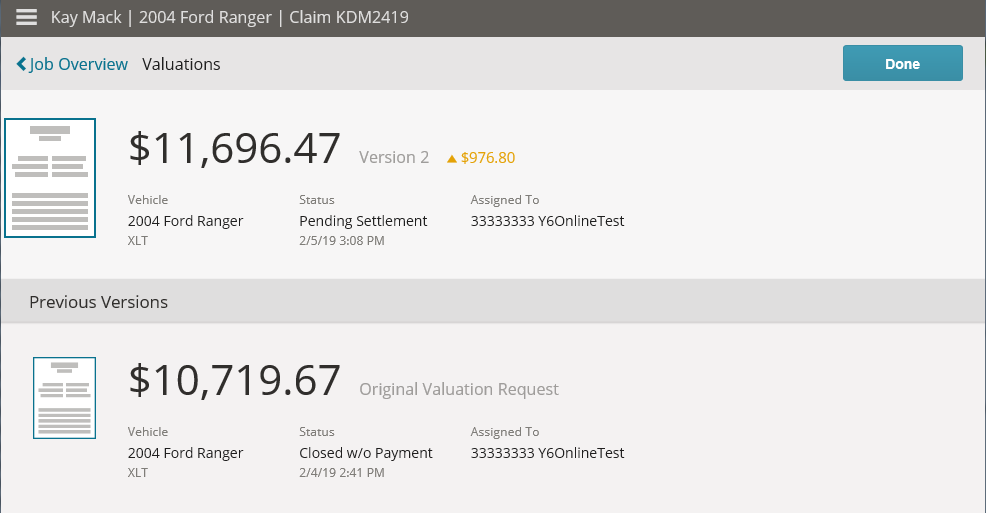Click the claim title in header bar
The width and height of the screenshot is (986, 513).
[x=230, y=17]
